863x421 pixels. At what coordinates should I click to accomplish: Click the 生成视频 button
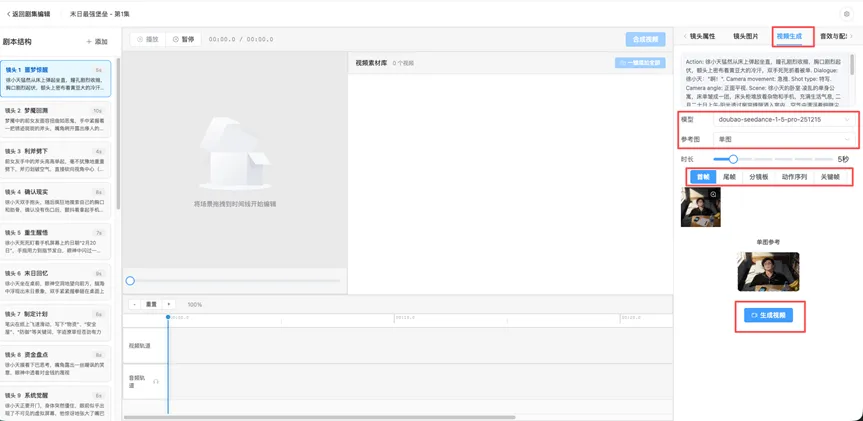768,315
